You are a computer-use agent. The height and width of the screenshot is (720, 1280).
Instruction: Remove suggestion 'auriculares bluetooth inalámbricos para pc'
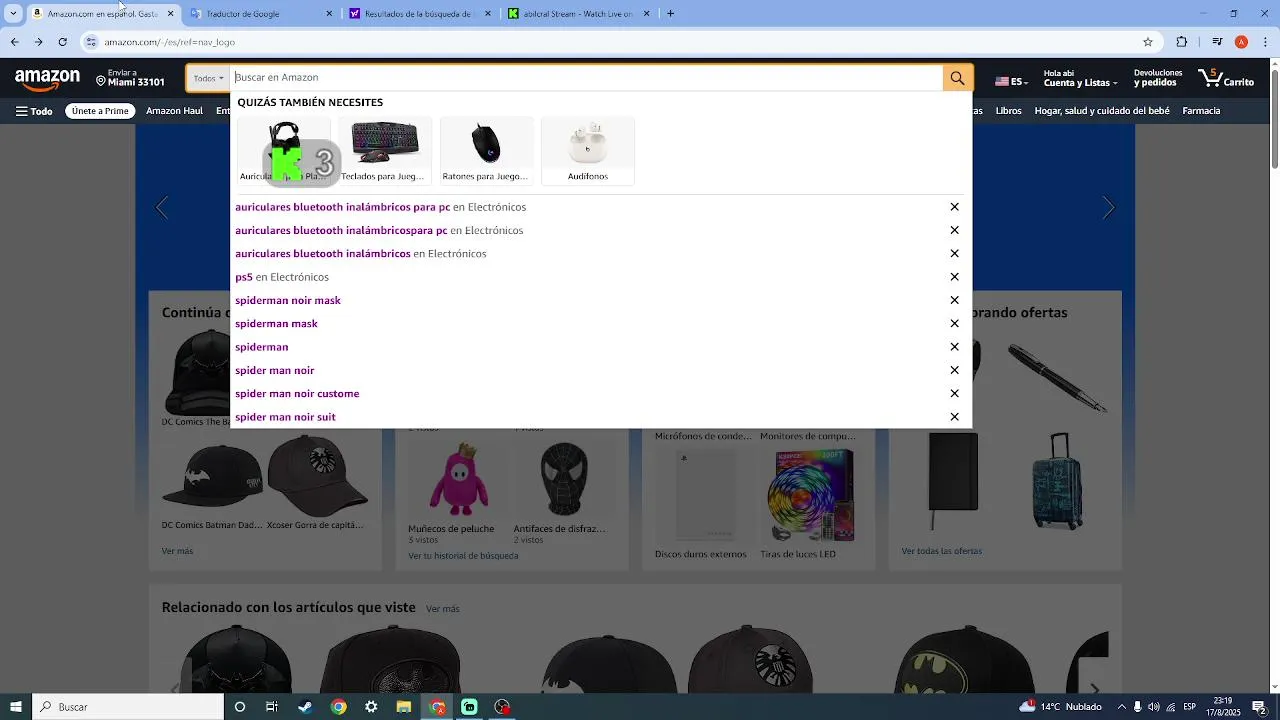click(x=954, y=207)
